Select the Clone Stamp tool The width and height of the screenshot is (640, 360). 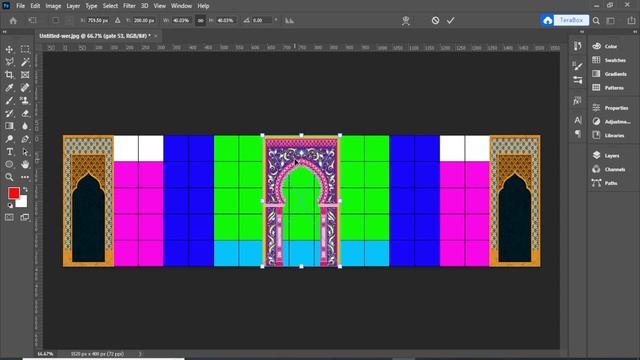tap(25, 100)
